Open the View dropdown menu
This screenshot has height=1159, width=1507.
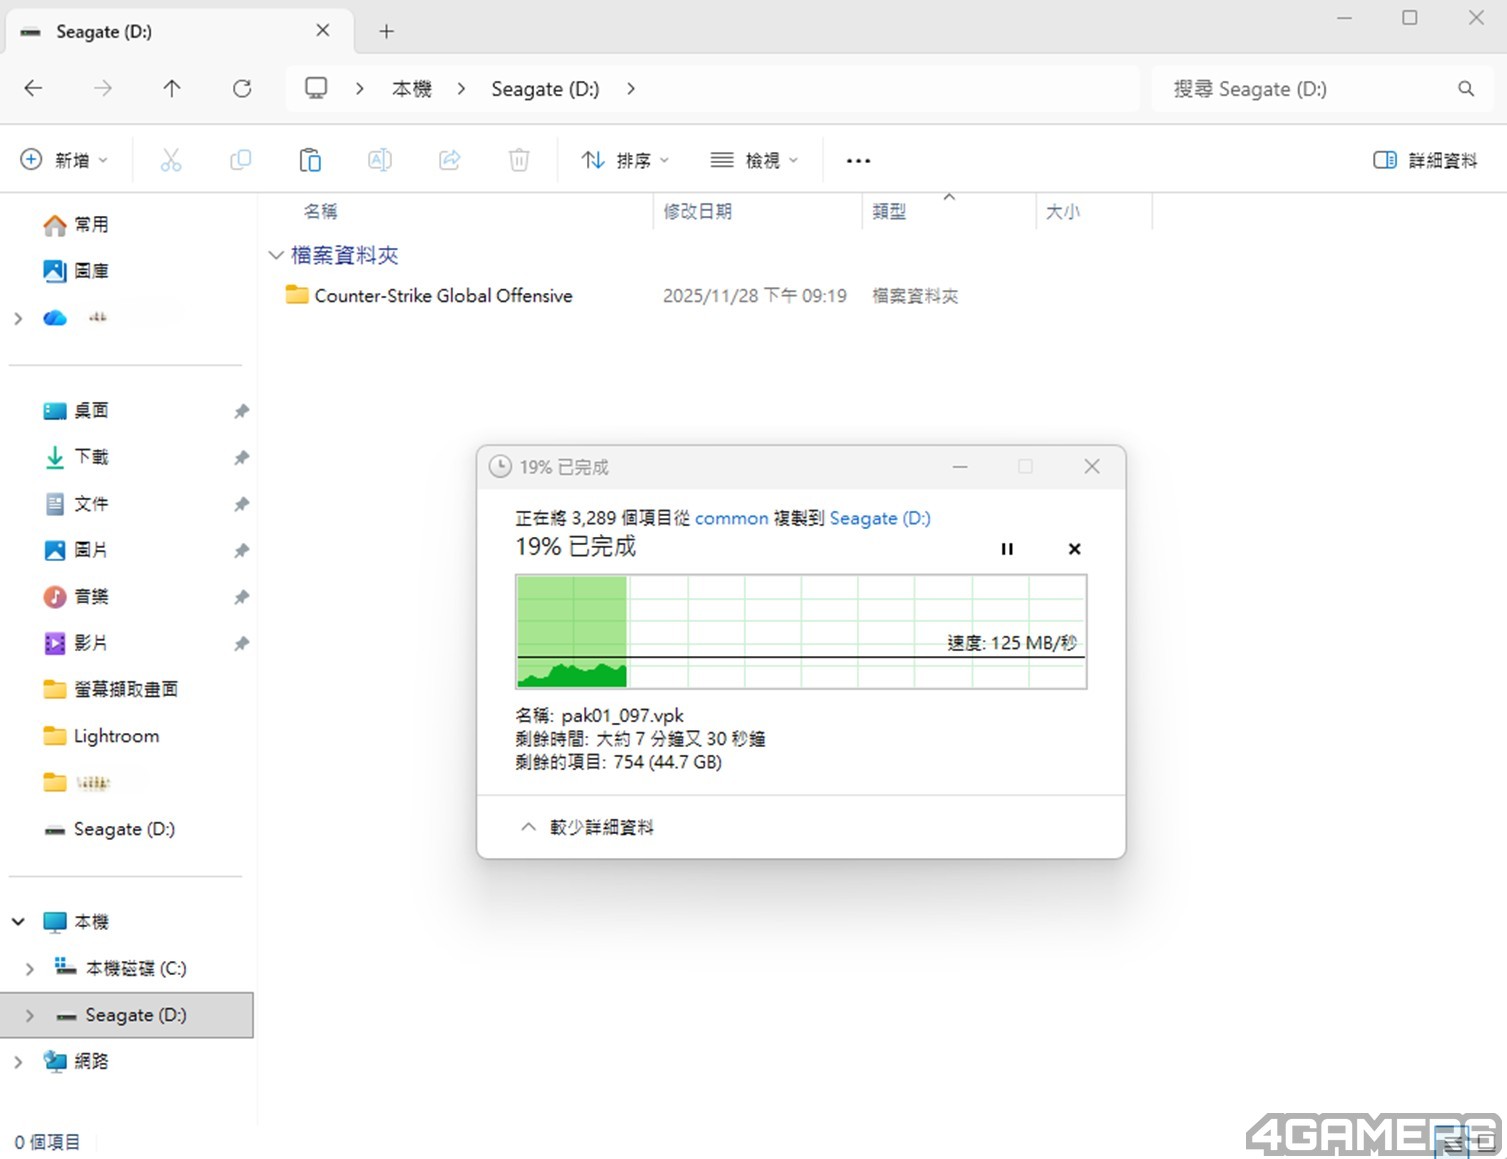754,160
